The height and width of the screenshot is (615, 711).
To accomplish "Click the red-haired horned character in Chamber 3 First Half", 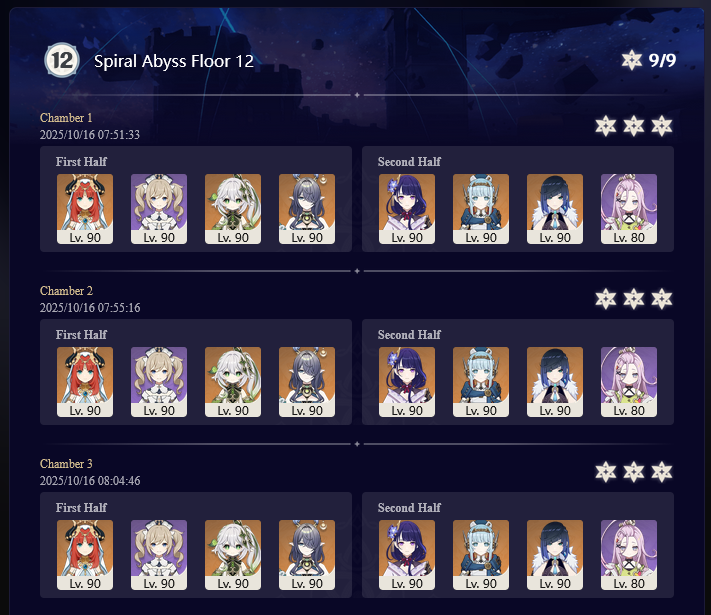I will [85, 555].
